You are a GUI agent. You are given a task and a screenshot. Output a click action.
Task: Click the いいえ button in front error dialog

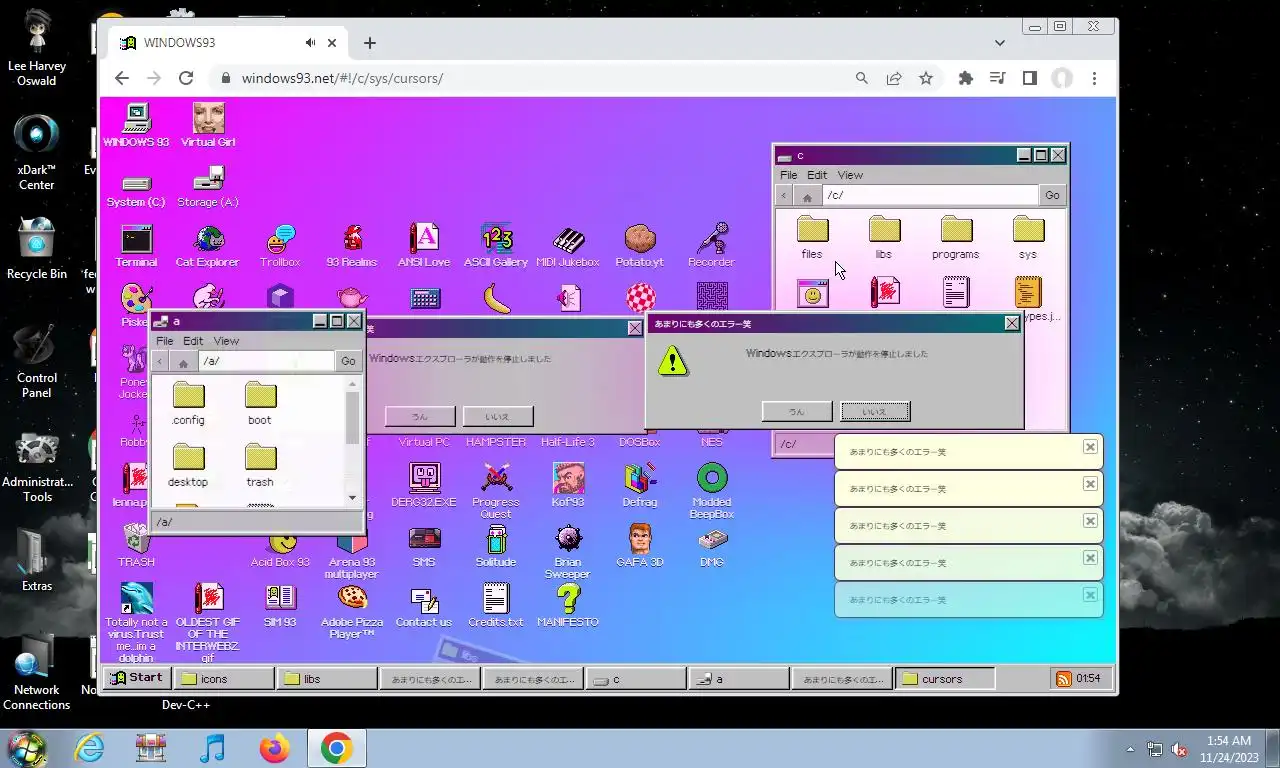point(875,411)
